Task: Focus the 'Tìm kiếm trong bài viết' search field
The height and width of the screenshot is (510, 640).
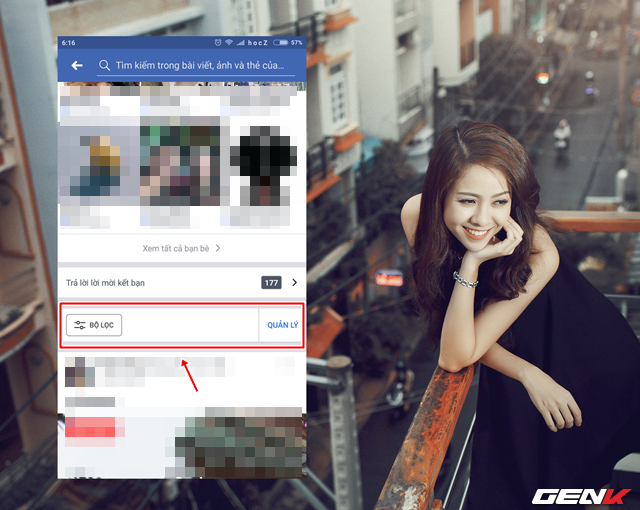Action: click(x=196, y=66)
